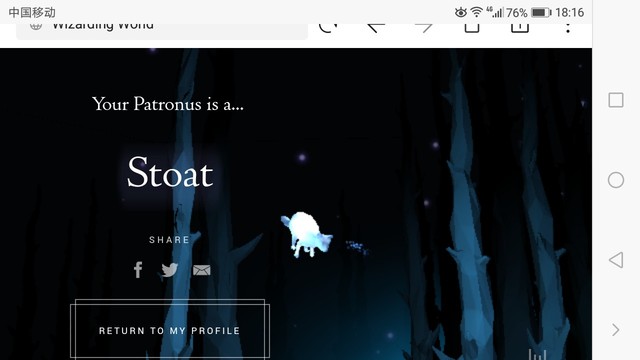Tap the Wizarding World address bar
The image size is (640, 360).
coord(162,31)
